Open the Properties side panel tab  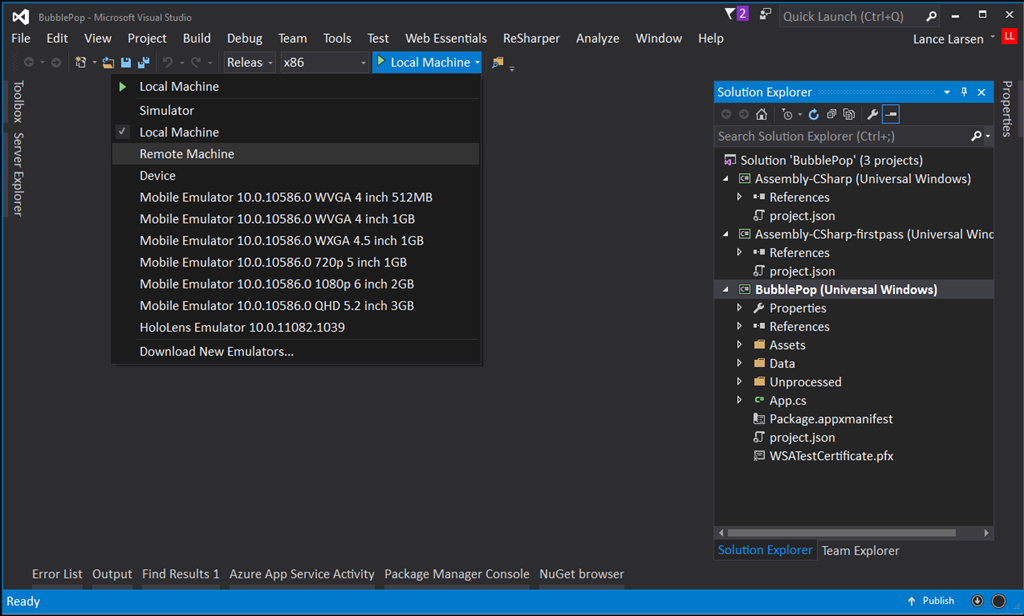pos(1007,108)
